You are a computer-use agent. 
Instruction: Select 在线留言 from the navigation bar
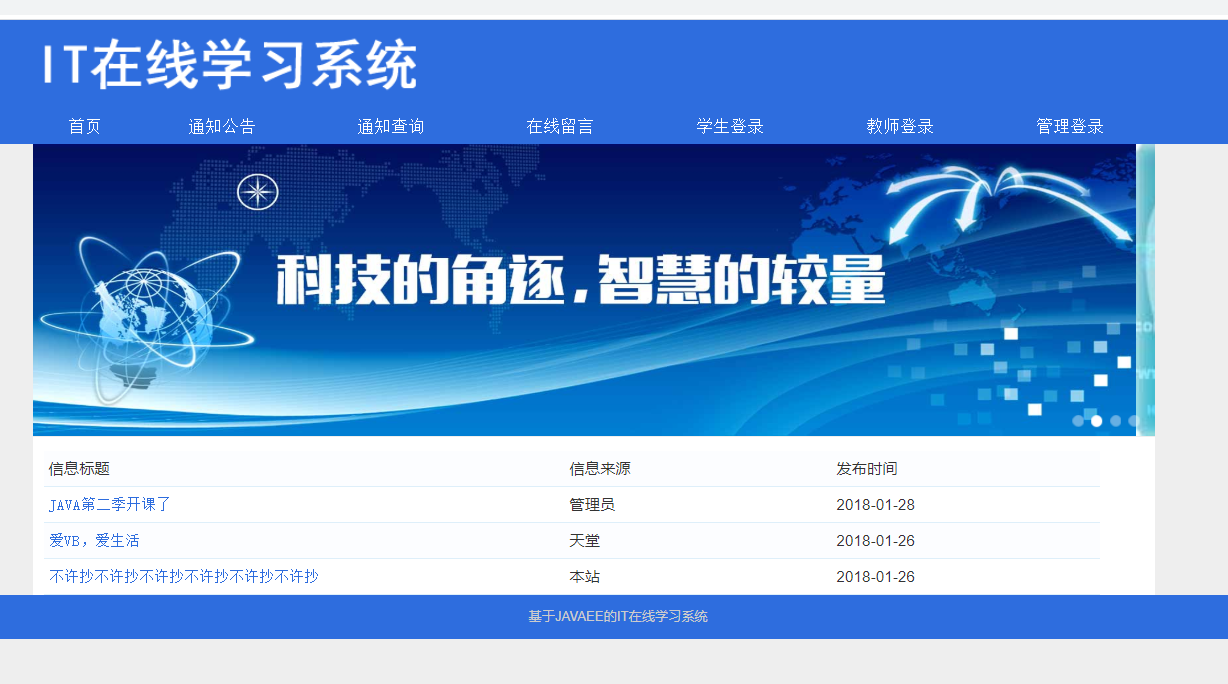click(x=560, y=126)
